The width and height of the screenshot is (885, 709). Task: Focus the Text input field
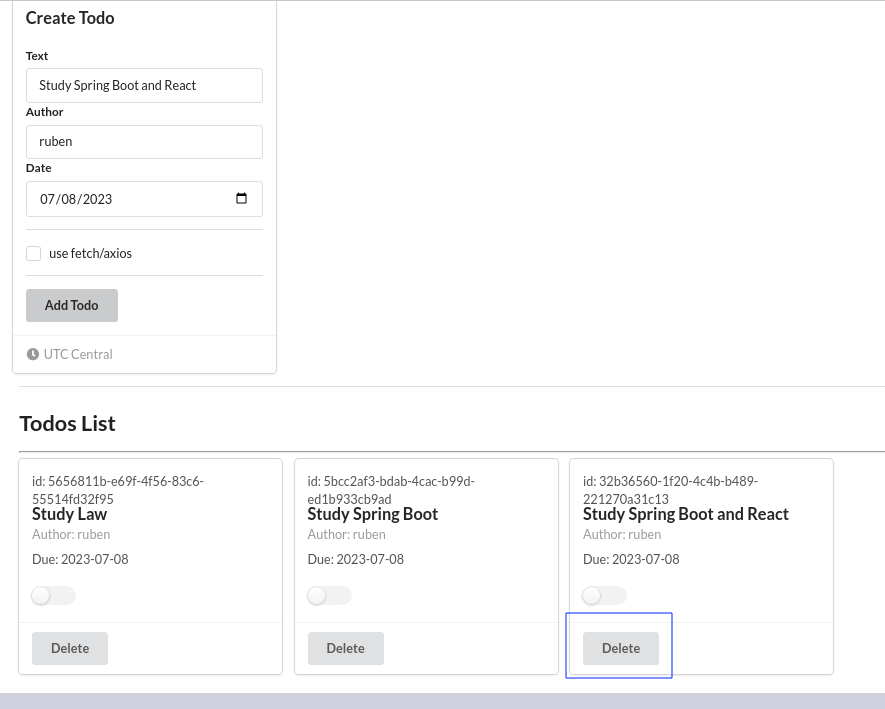pos(144,85)
